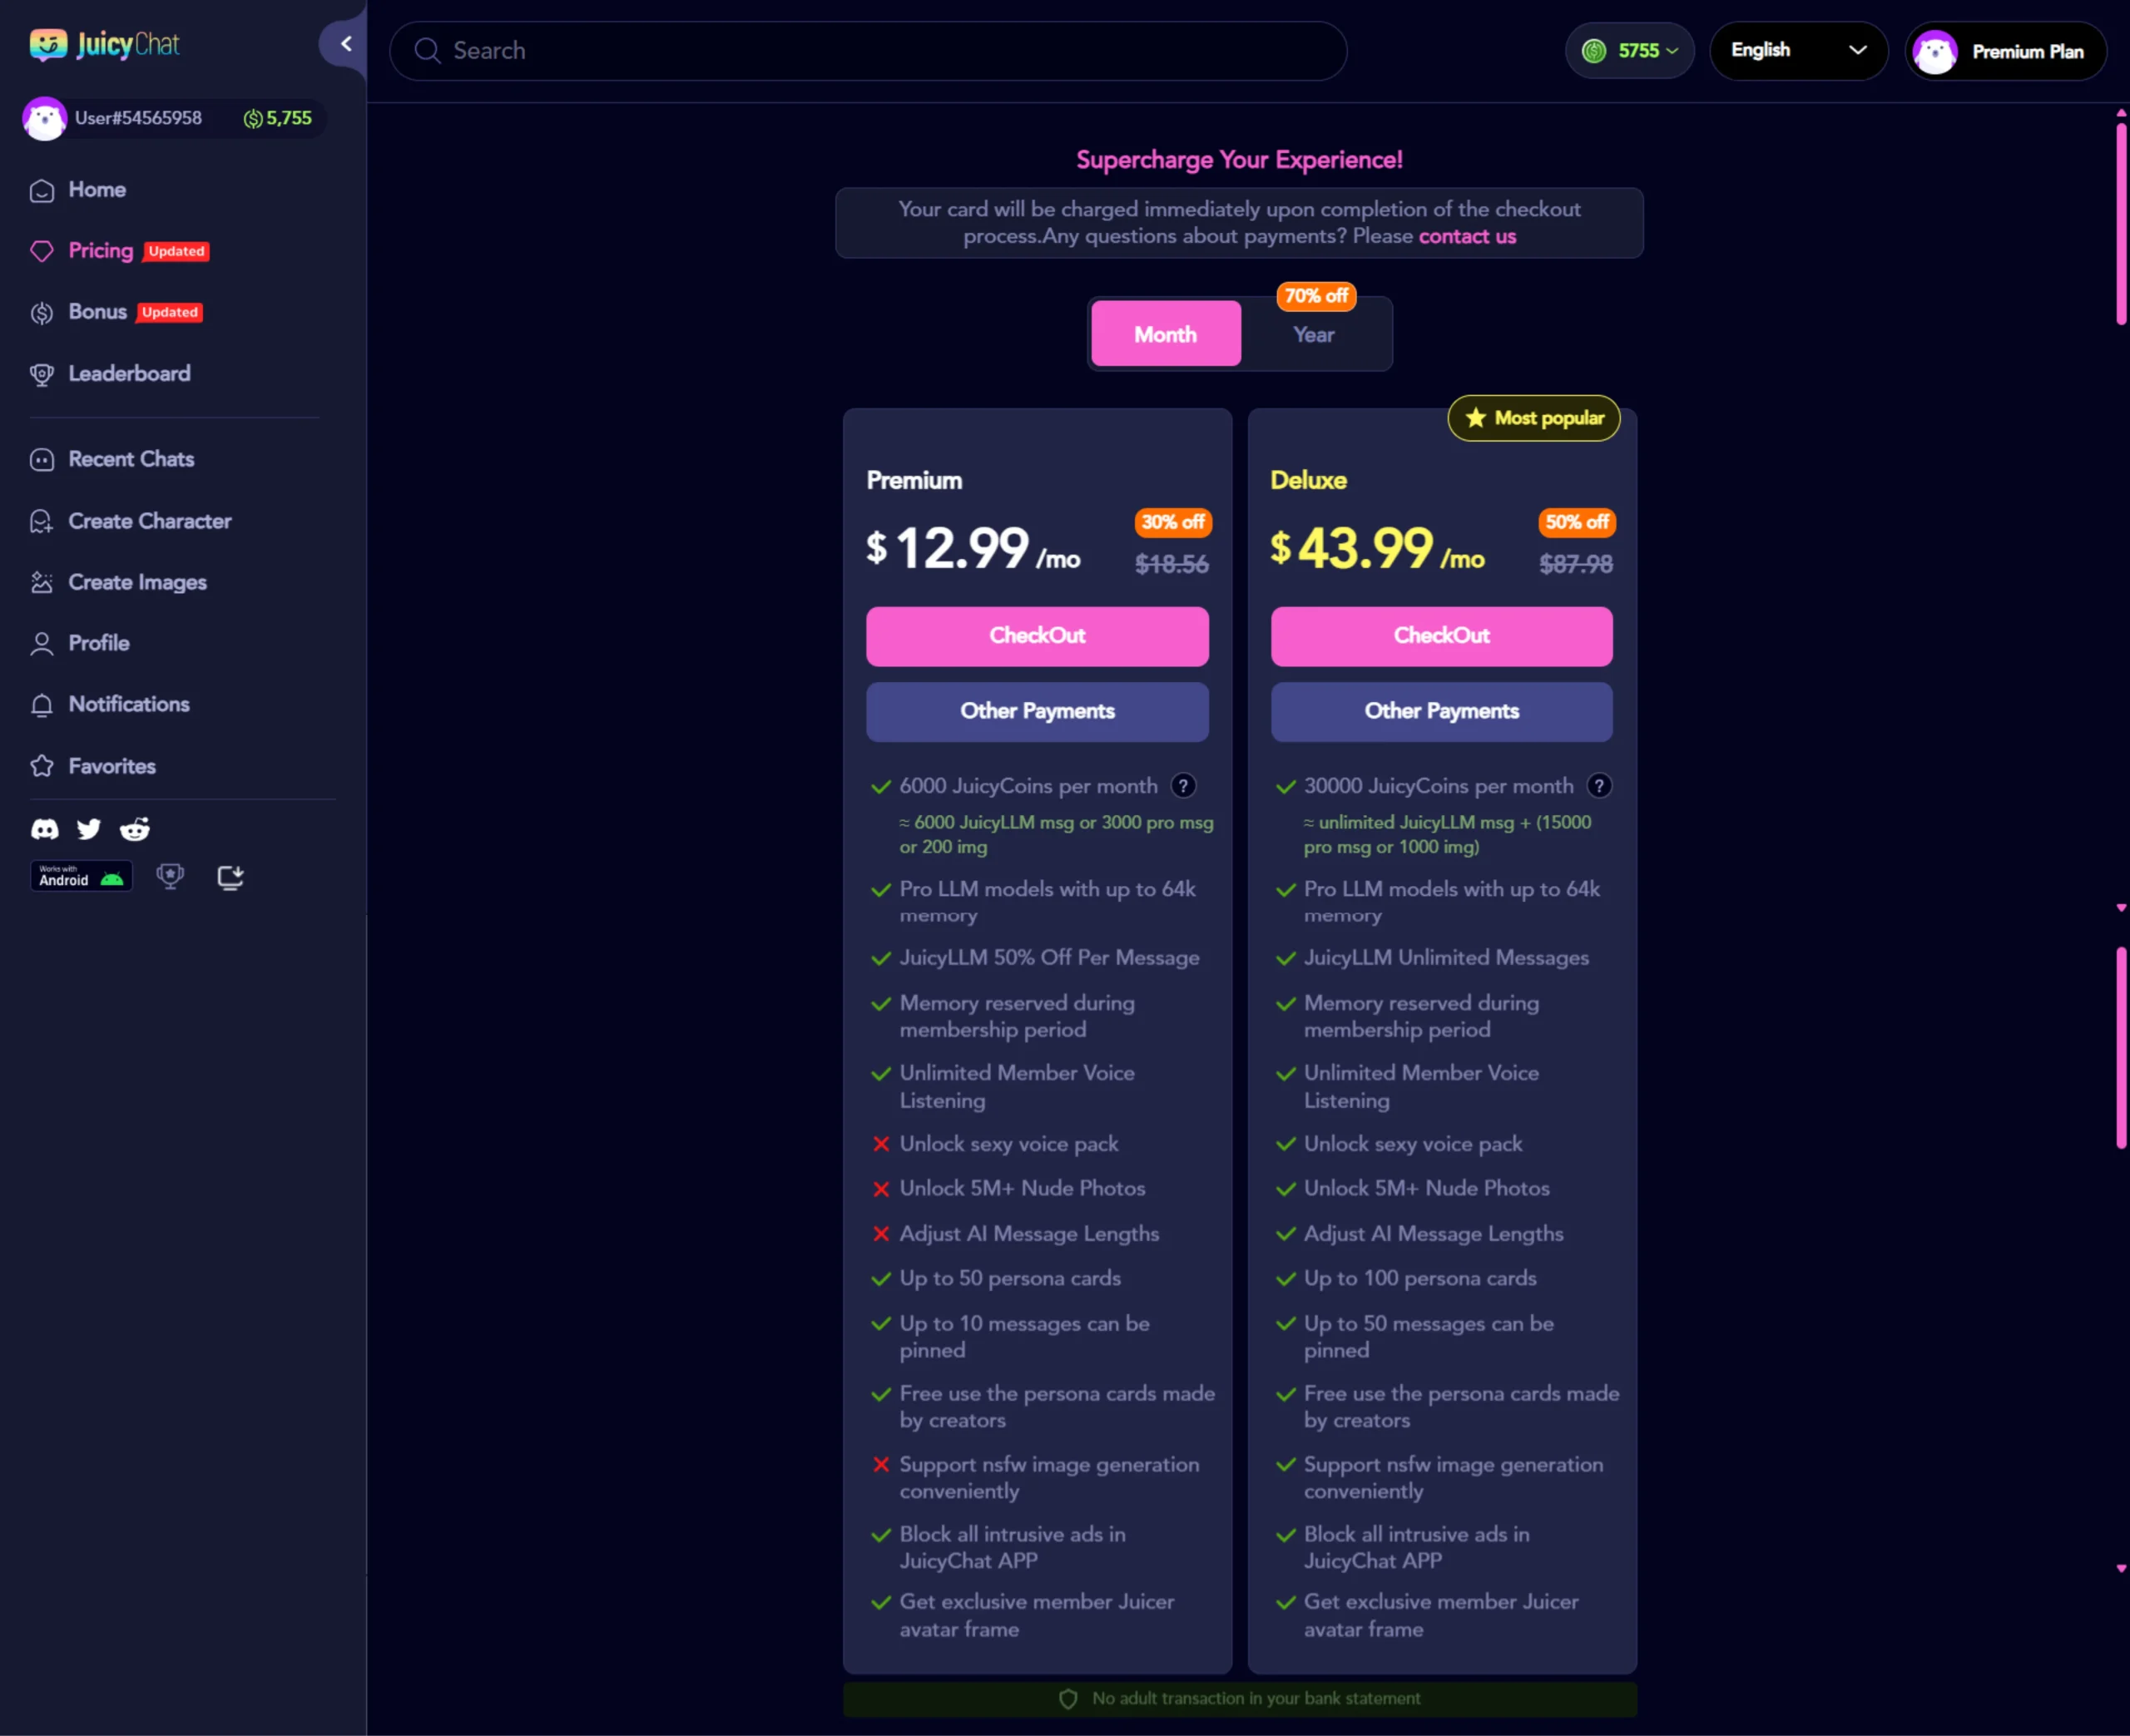The image size is (2130, 1736).
Task: Switch billing to Year plan
Action: [x=1313, y=334]
